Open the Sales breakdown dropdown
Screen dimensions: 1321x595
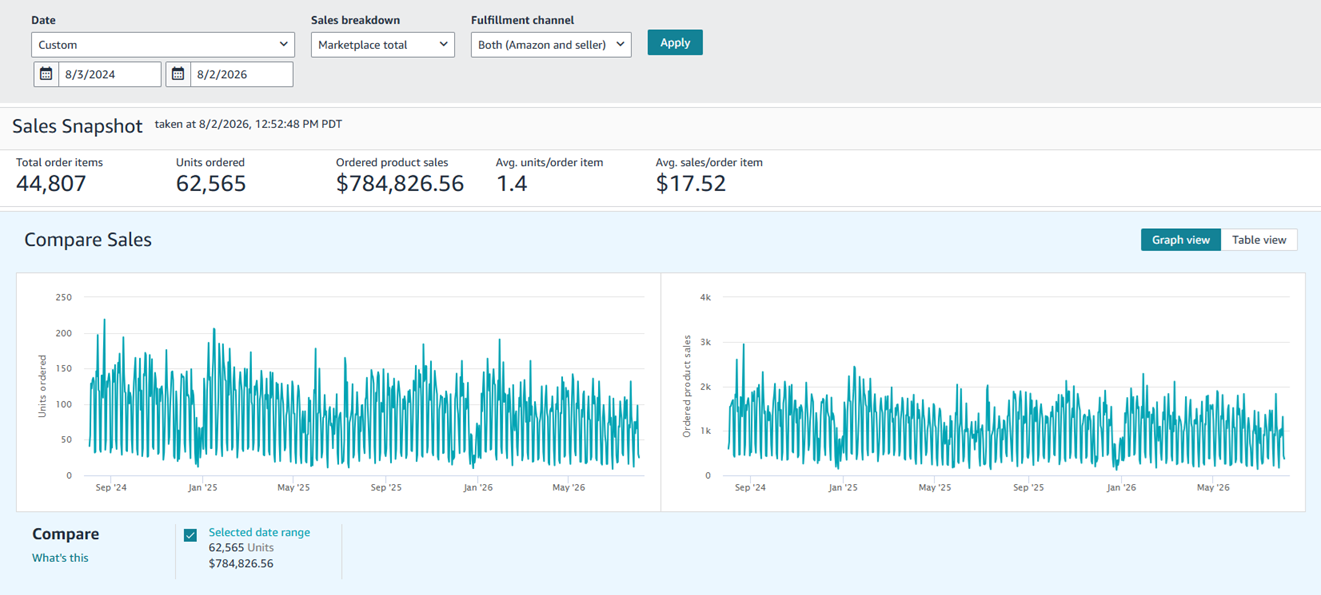point(383,44)
